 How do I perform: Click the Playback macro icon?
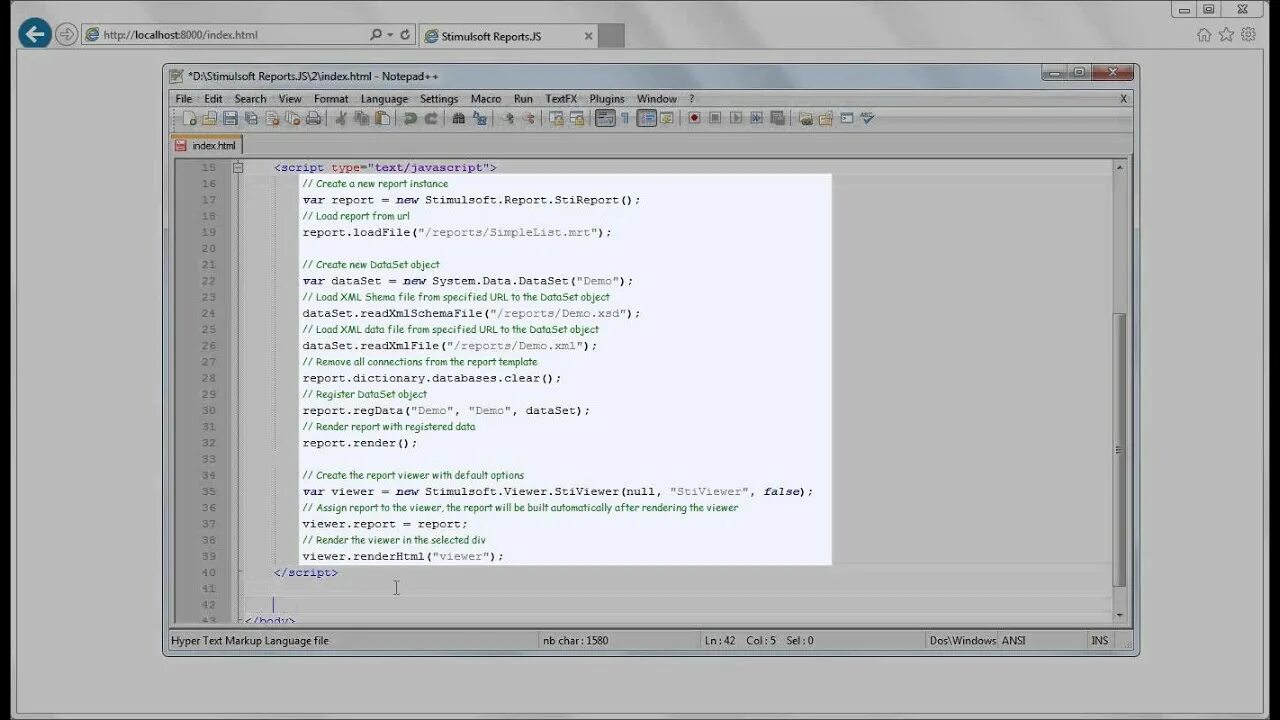coord(736,118)
